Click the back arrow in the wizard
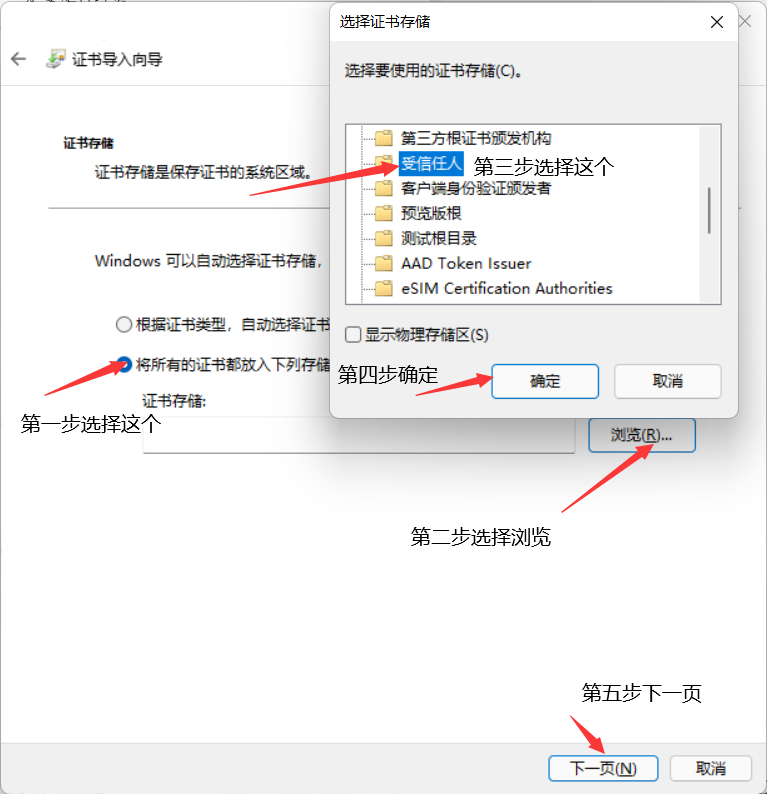The image size is (767, 794). click(x=18, y=59)
